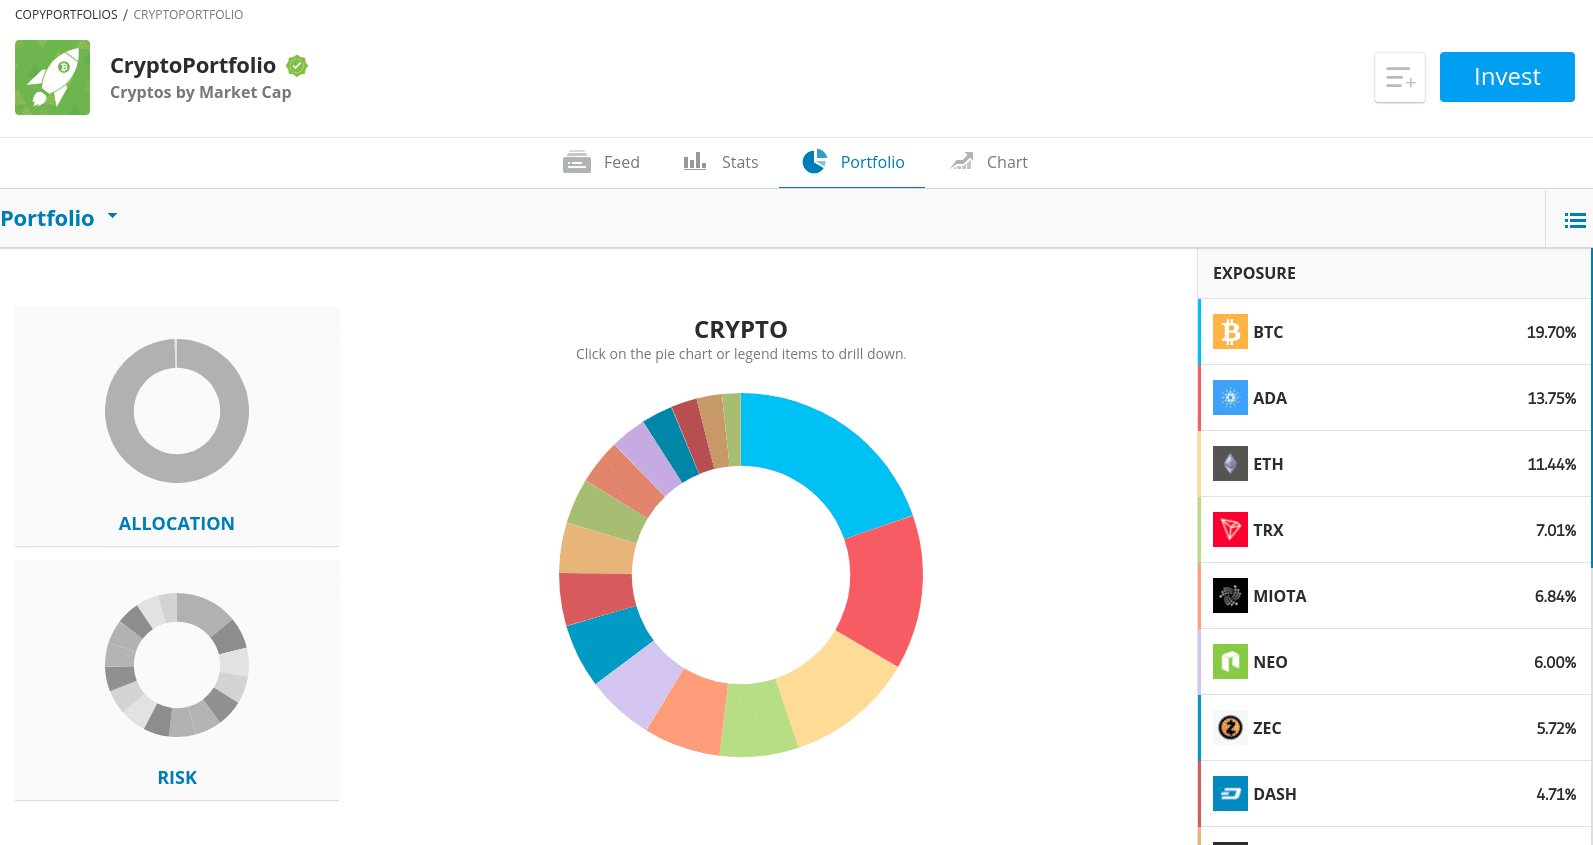Click the CRYPTO chart title
Viewport: 1593px width, 845px height.
(x=741, y=329)
